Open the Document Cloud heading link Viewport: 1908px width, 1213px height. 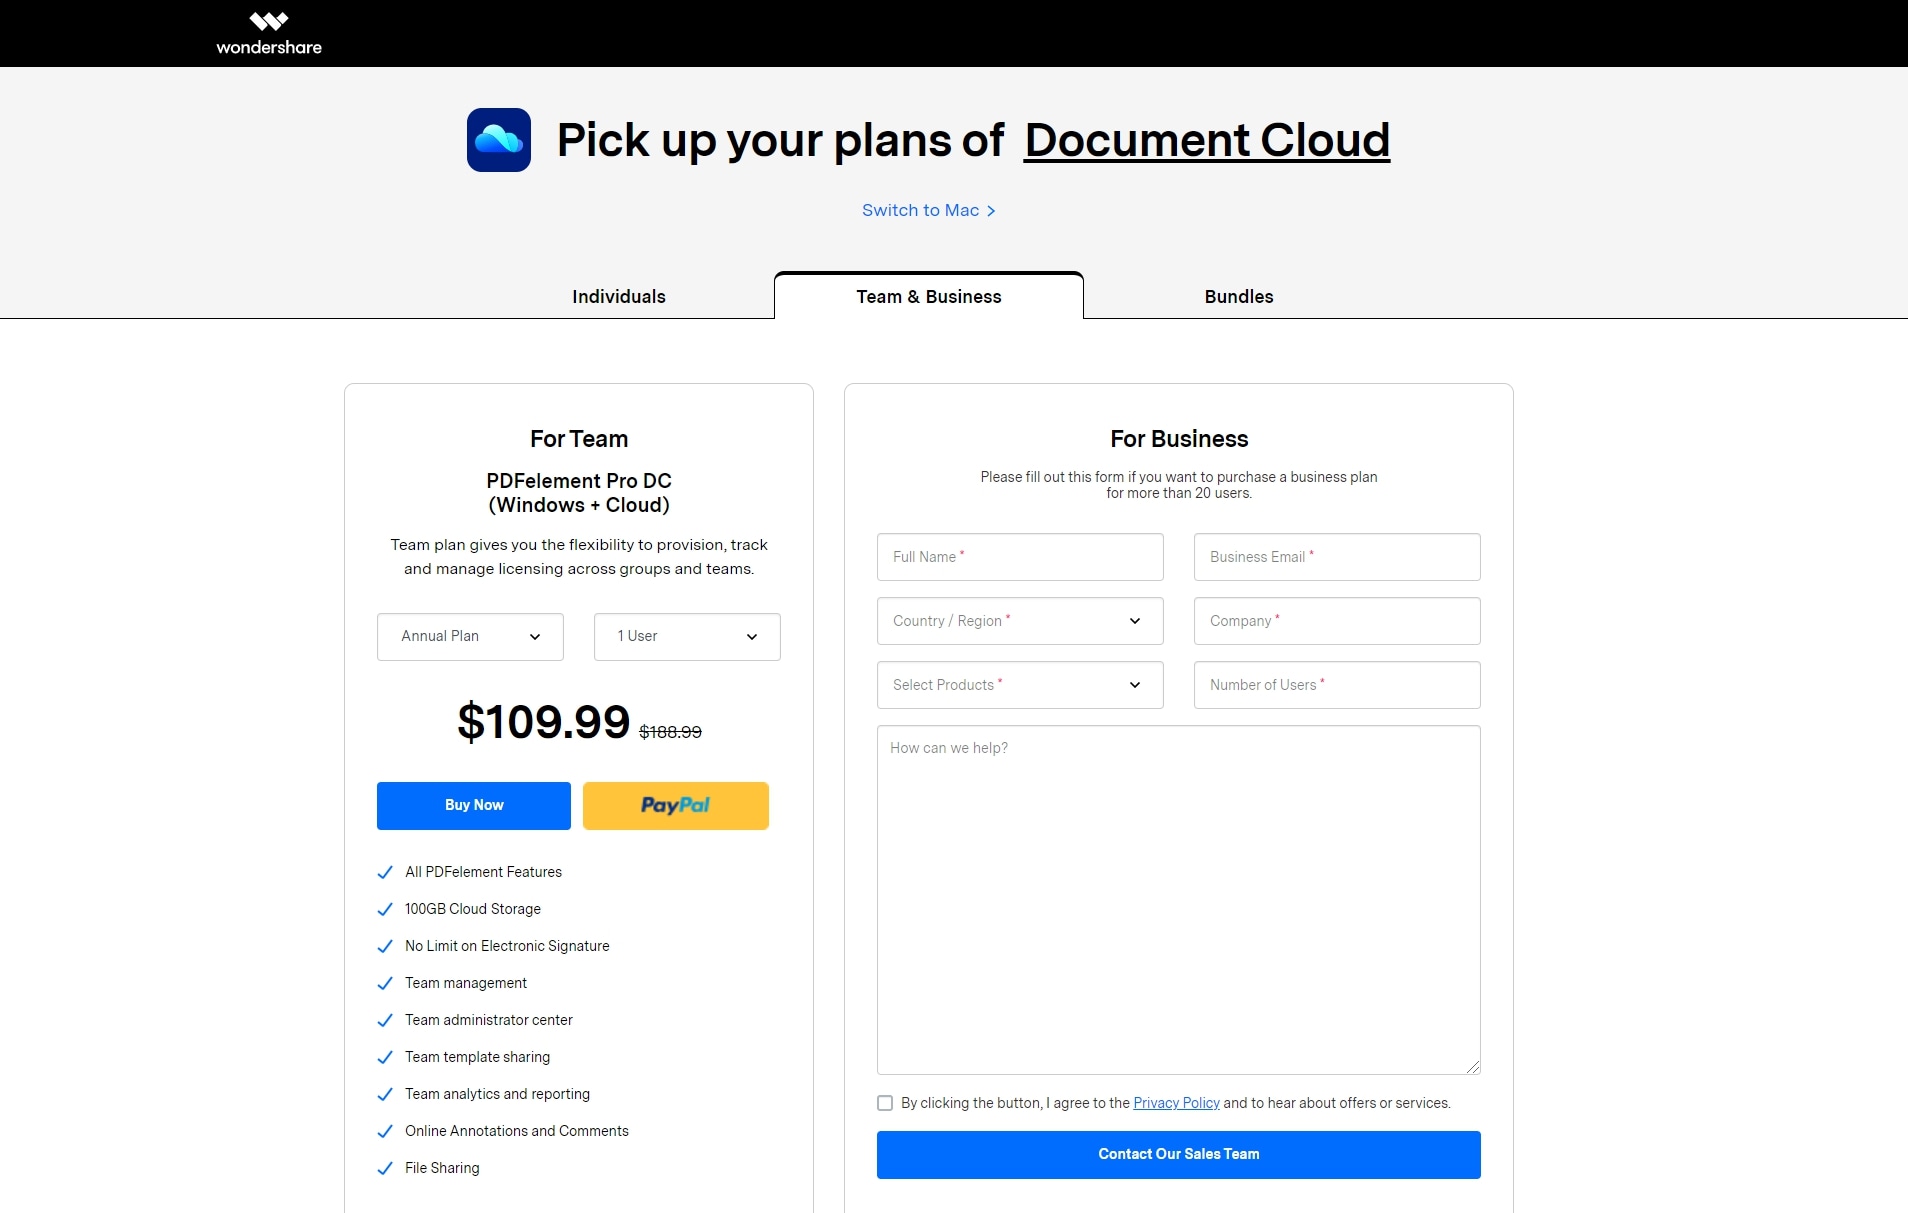[x=1207, y=140]
